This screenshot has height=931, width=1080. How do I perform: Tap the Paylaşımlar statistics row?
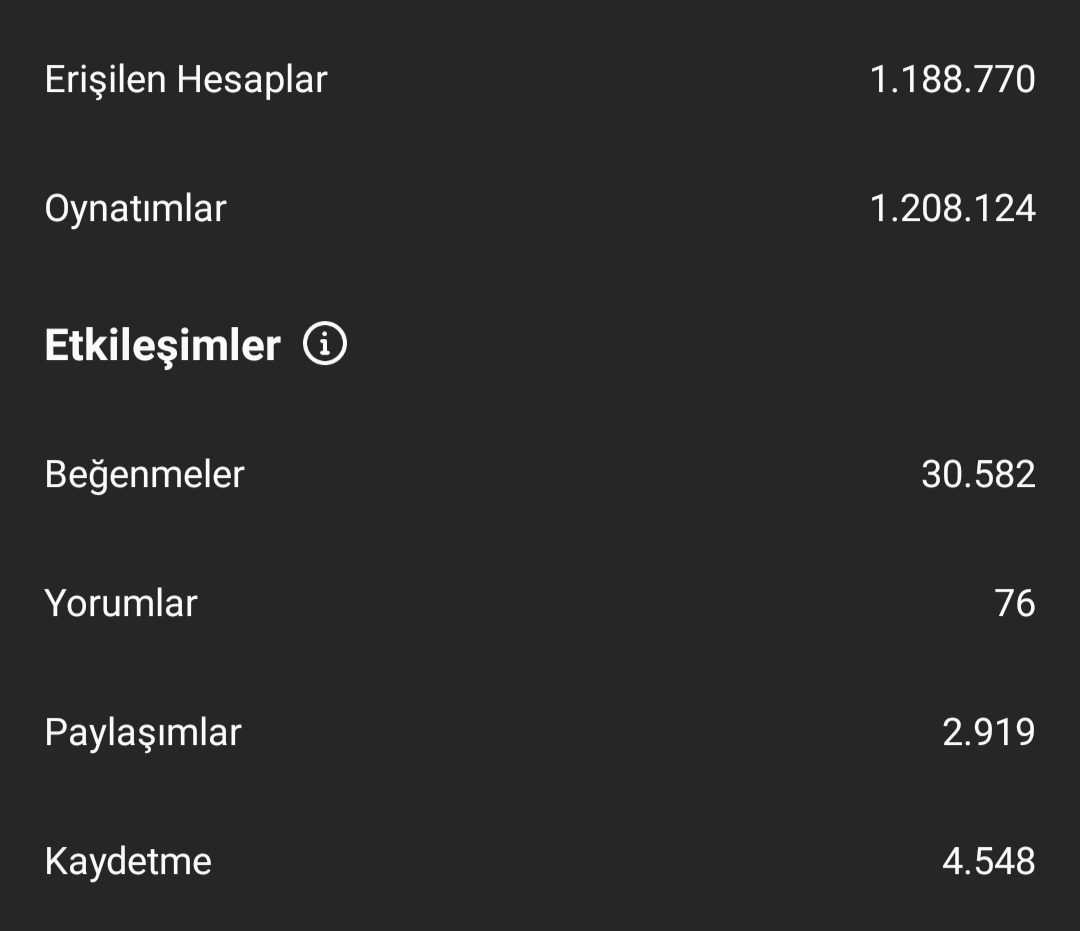[x=540, y=732]
